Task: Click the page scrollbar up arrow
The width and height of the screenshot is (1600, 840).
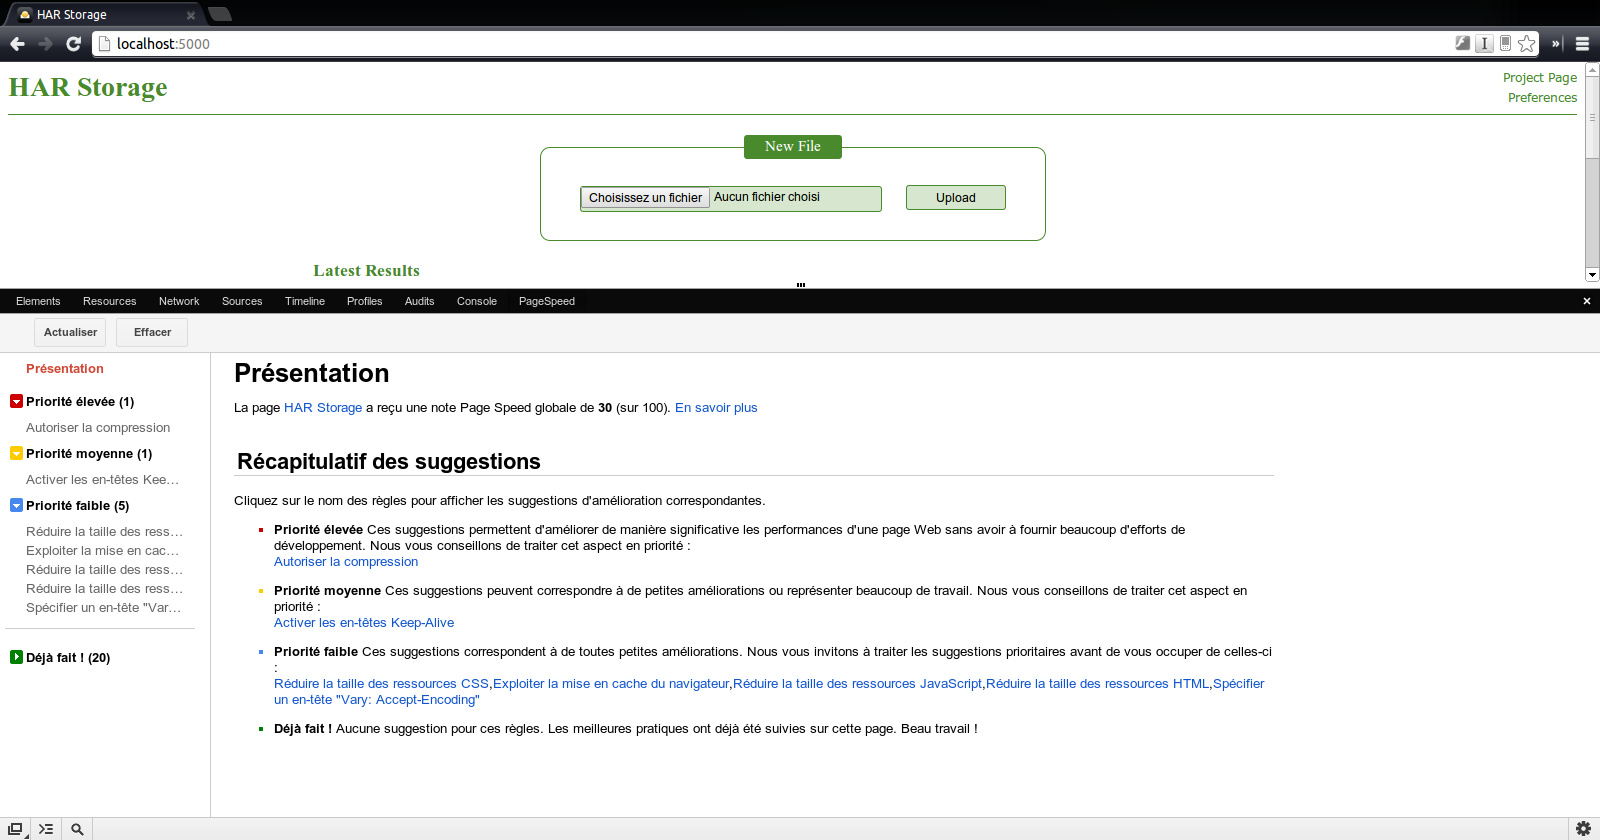Action: 1592,70
